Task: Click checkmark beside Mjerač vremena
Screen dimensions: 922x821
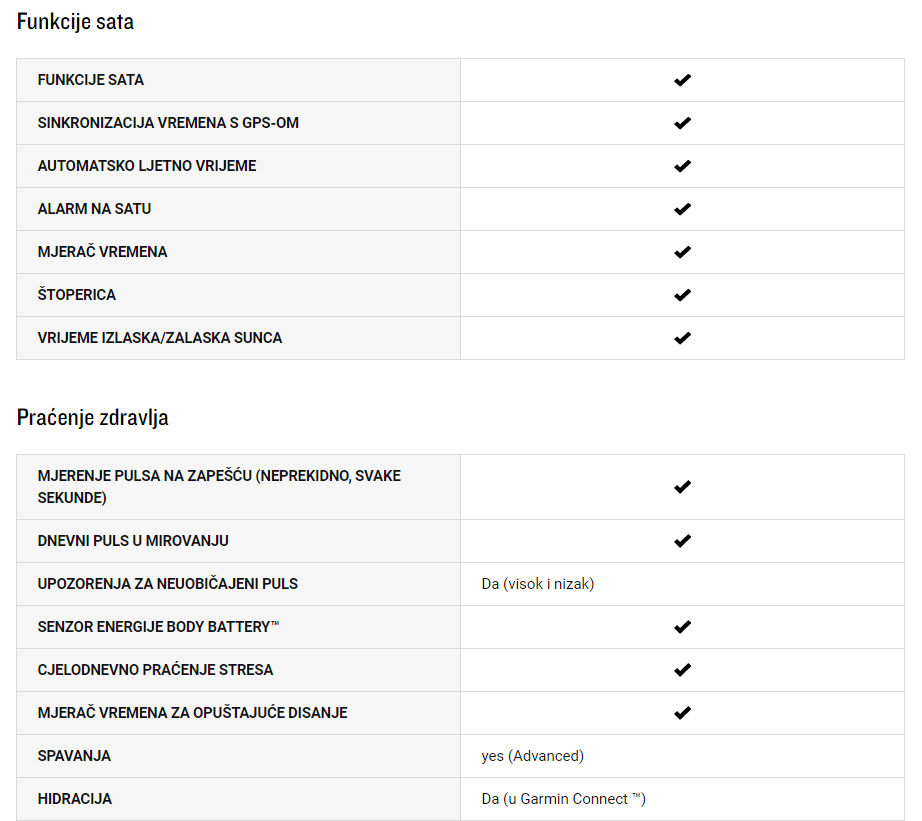Action: (x=682, y=252)
